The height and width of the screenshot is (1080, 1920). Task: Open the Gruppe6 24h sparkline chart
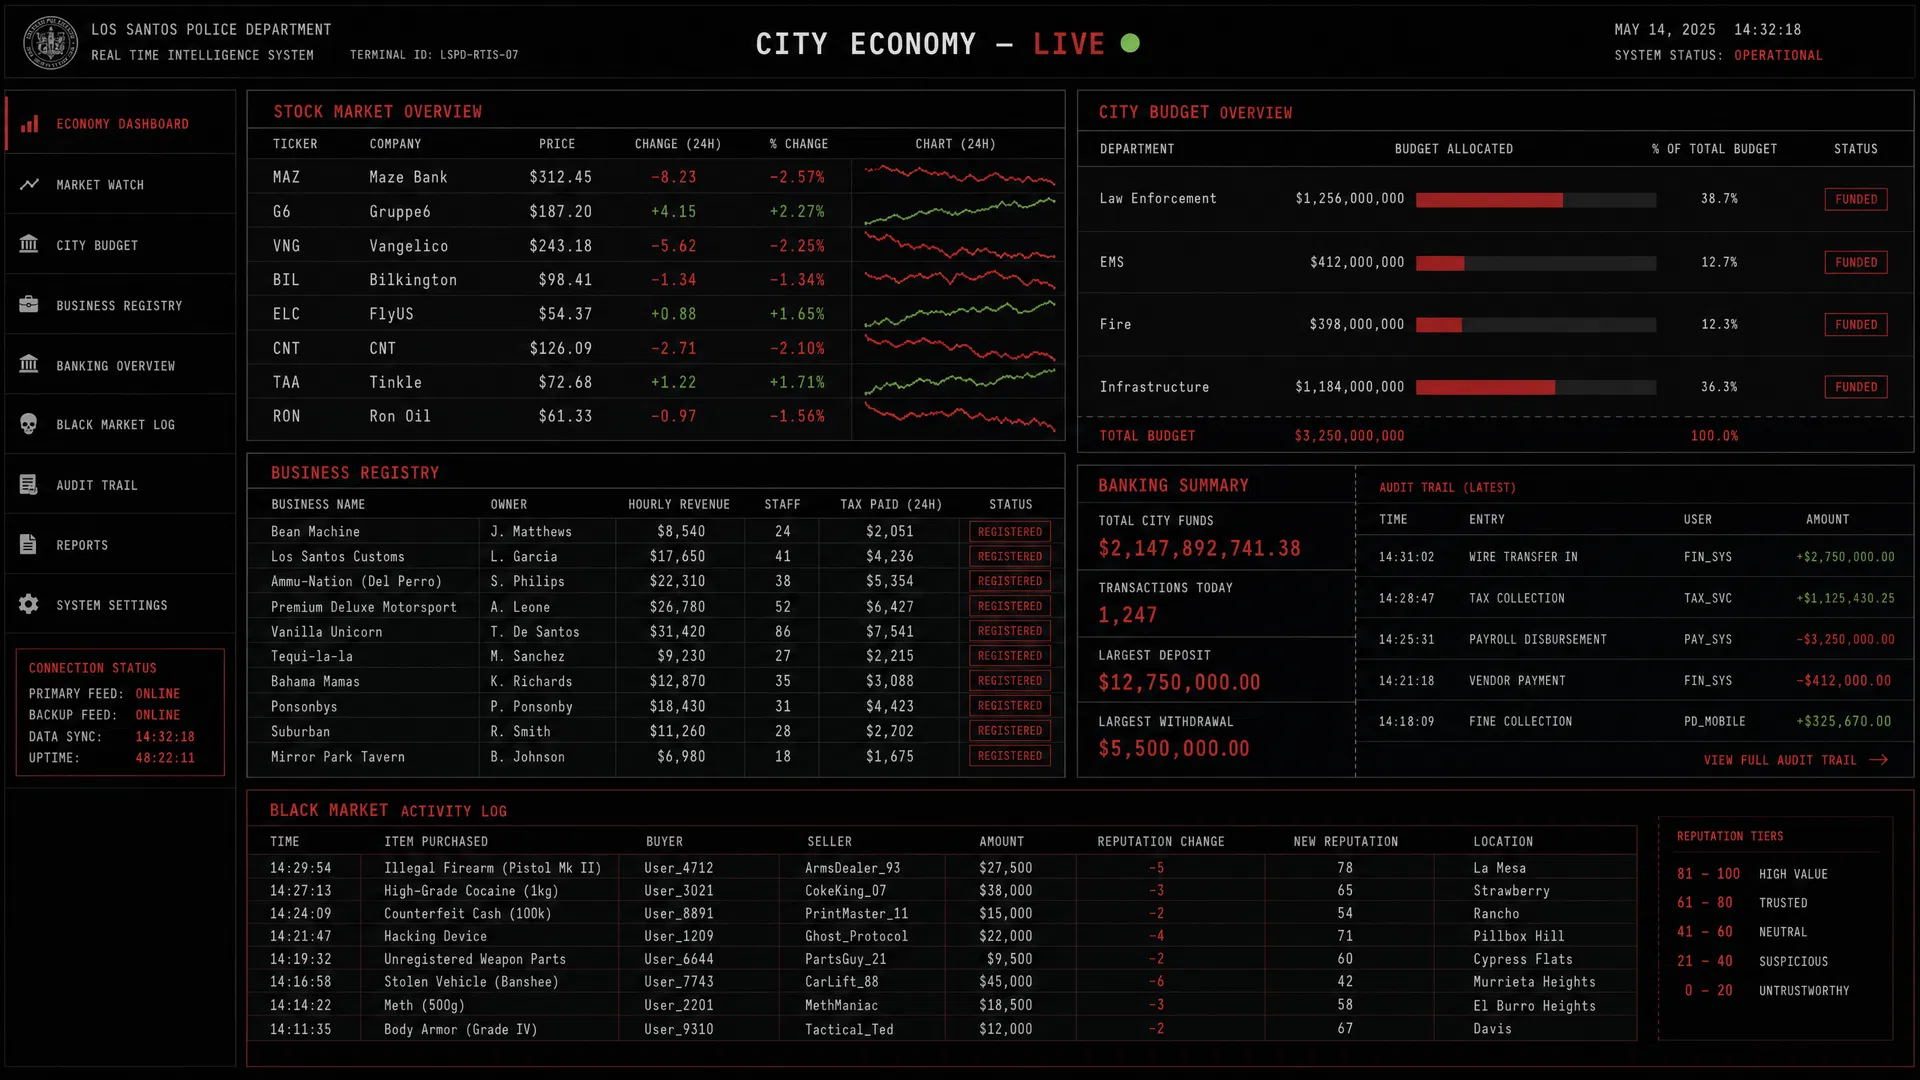point(959,211)
